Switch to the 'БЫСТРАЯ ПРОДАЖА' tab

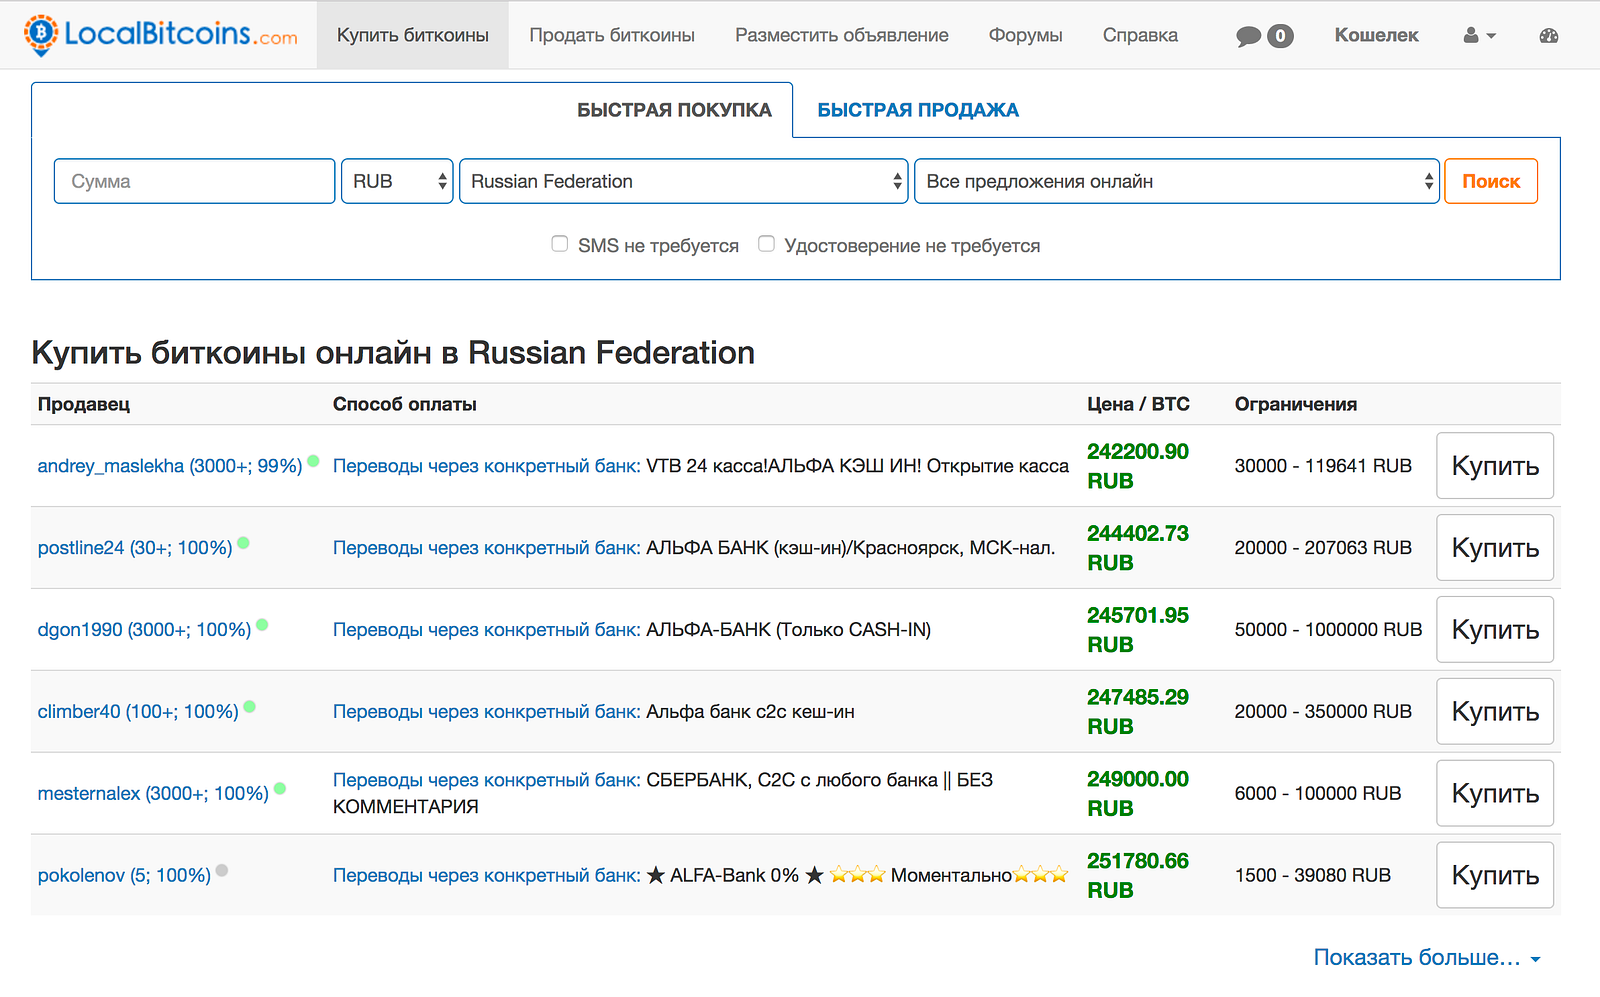coord(918,110)
